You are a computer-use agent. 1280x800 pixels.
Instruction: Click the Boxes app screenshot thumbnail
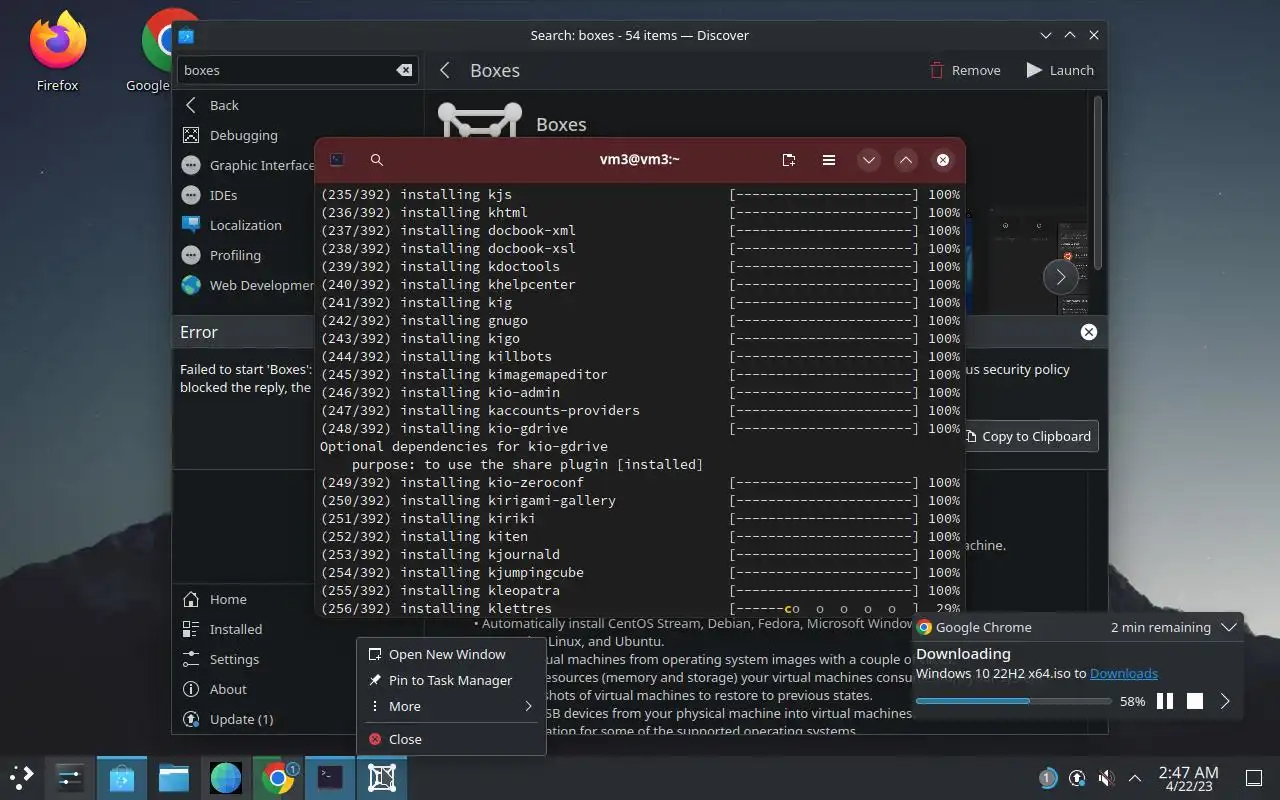tap(1040, 262)
